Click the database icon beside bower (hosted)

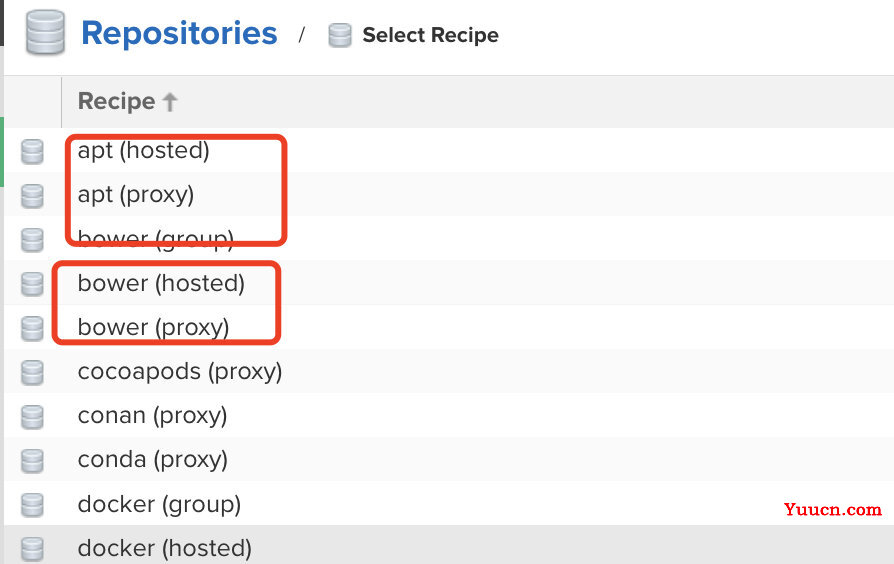click(32, 284)
